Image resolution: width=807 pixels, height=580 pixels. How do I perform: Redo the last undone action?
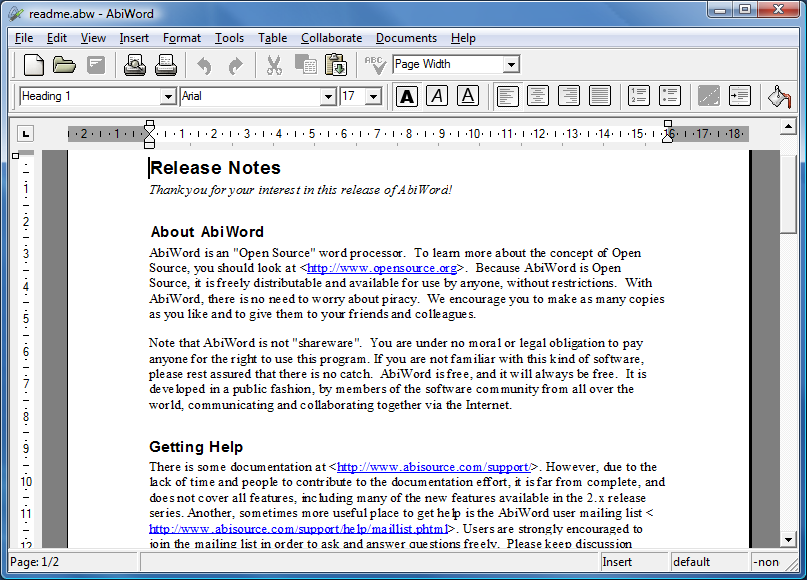coord(235,65)
